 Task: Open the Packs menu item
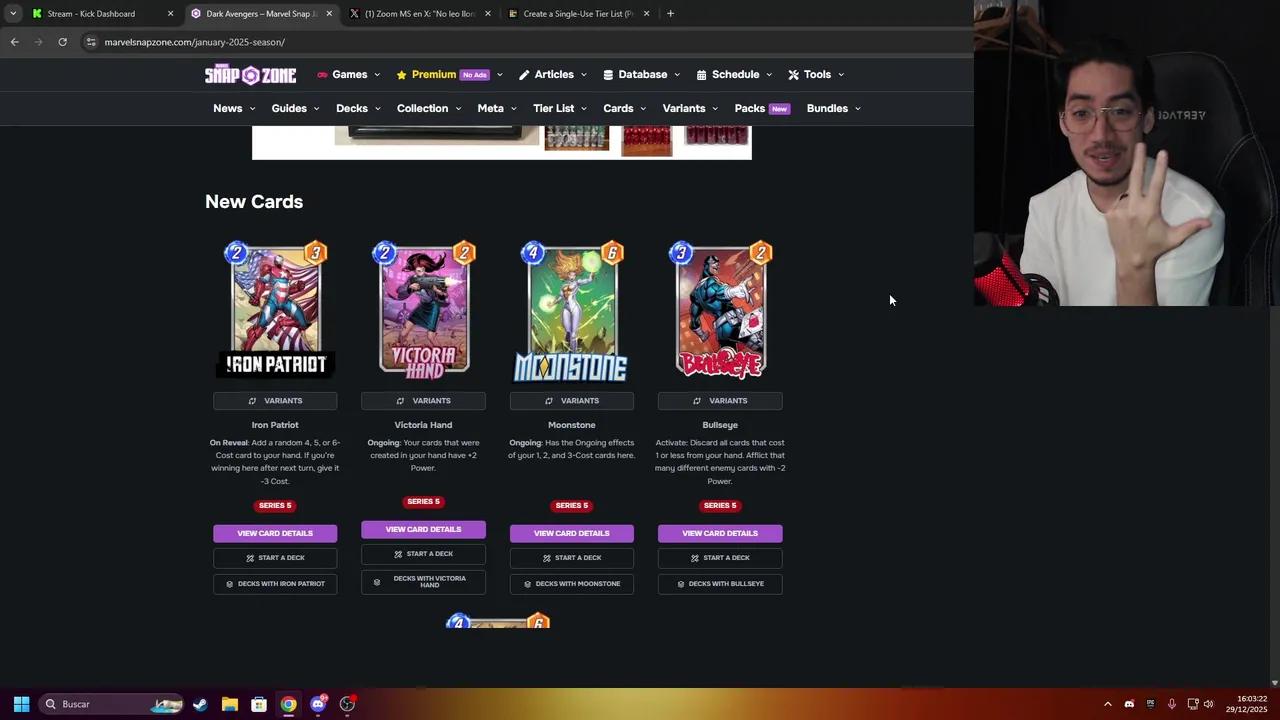(x=762, y=108)
